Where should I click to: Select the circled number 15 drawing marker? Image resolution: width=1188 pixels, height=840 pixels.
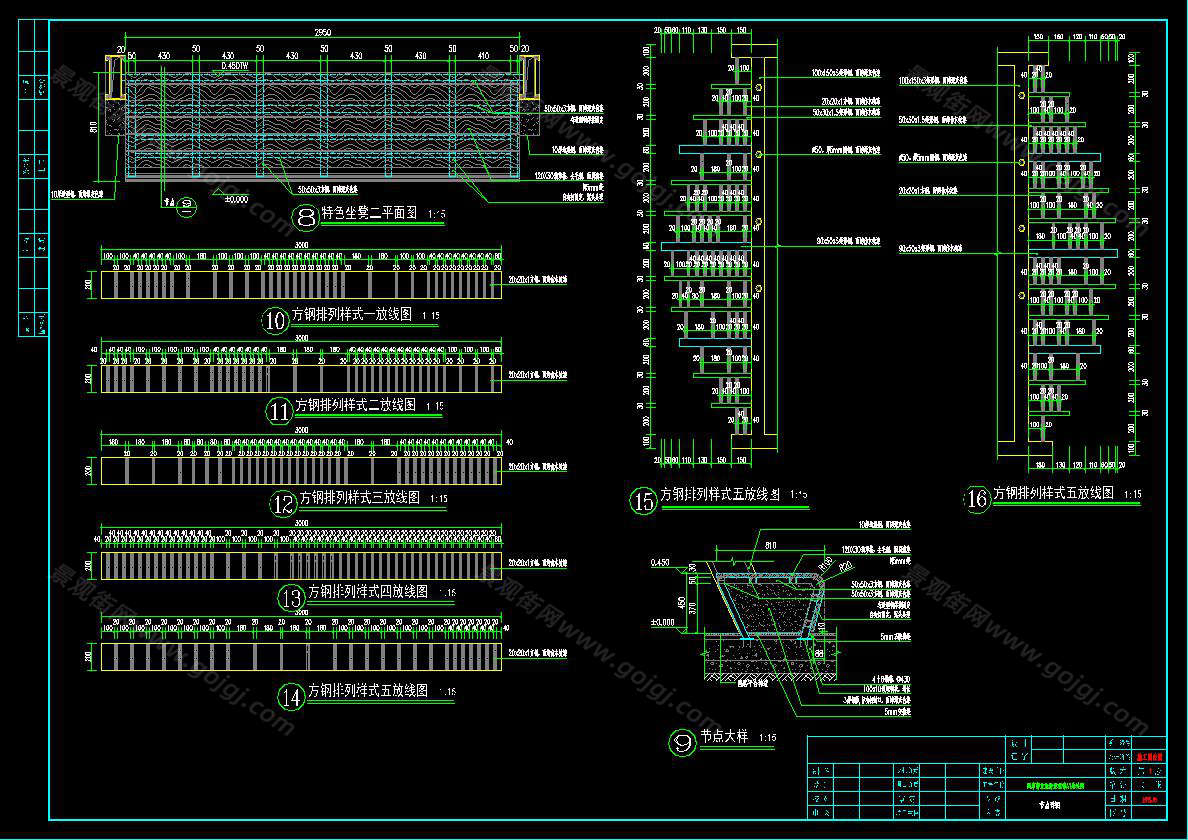pos(642,500)
